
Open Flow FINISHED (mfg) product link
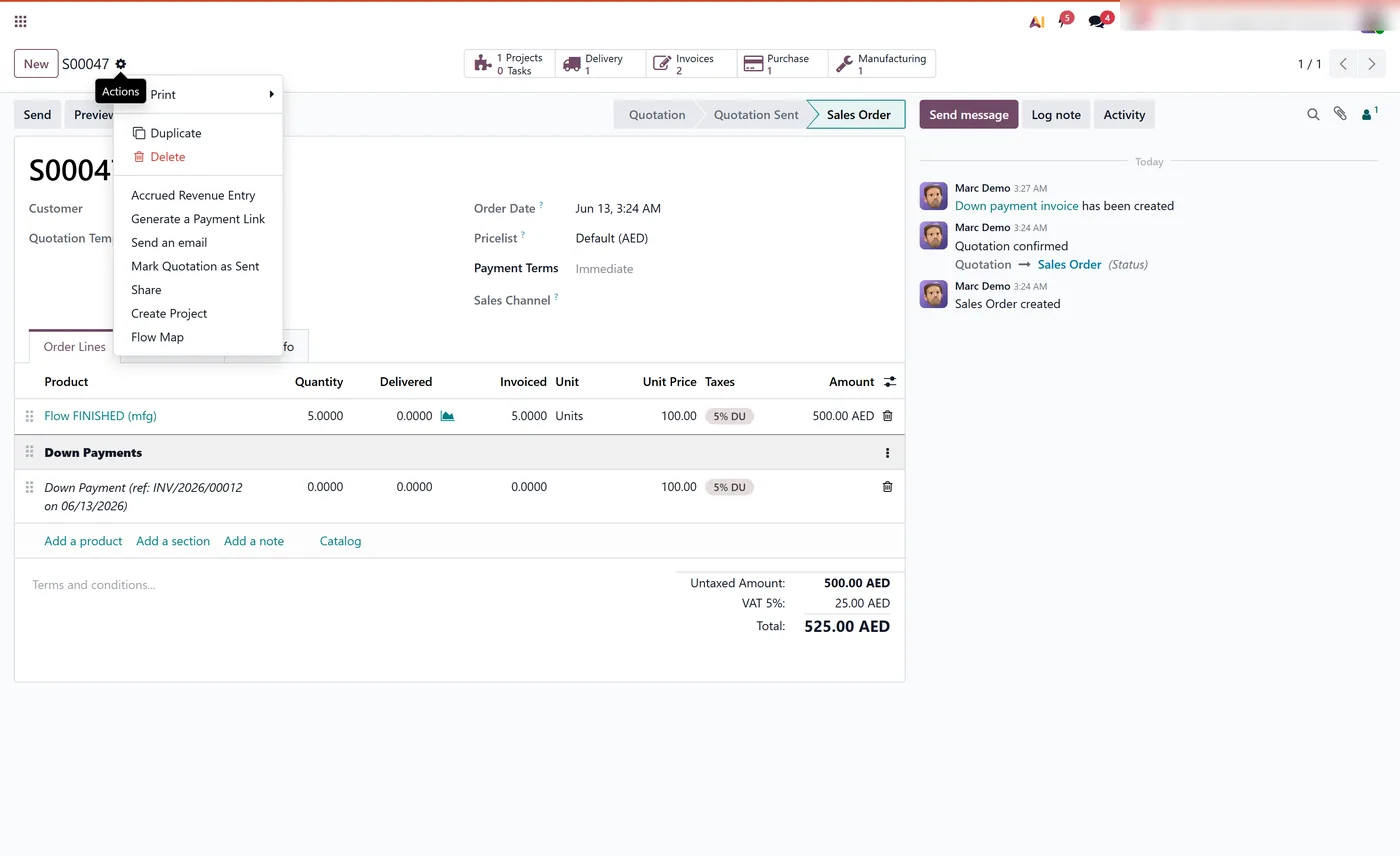pos(100,416)
